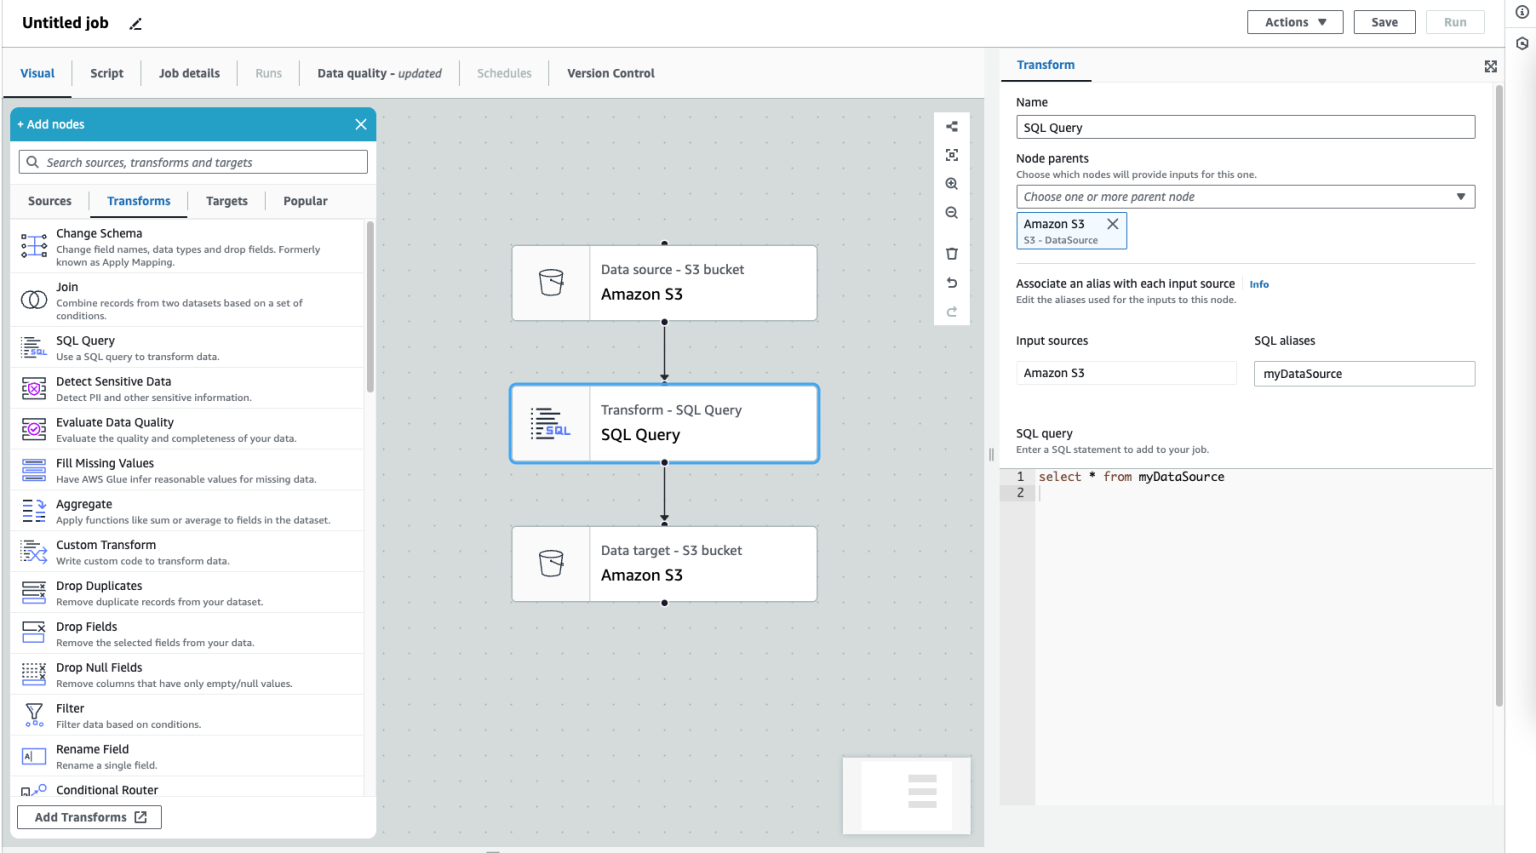This screenshot has width=1536, height=853.
Task: Click the share icon in canvas toolbar
Action: point(951,127)
